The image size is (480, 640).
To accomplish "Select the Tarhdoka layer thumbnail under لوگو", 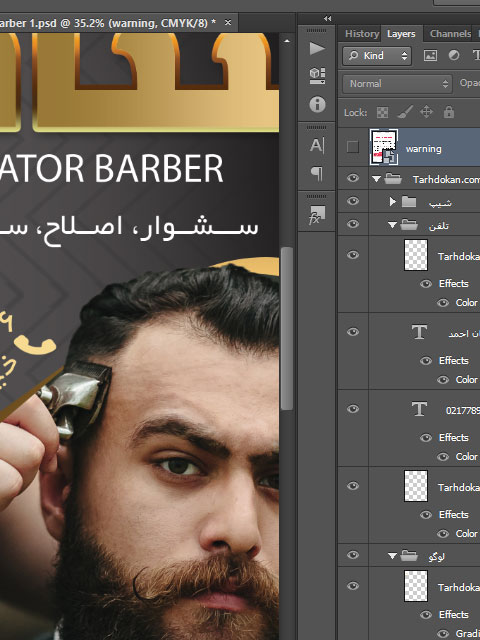I will pyautogui.click(x=416, y=586).
